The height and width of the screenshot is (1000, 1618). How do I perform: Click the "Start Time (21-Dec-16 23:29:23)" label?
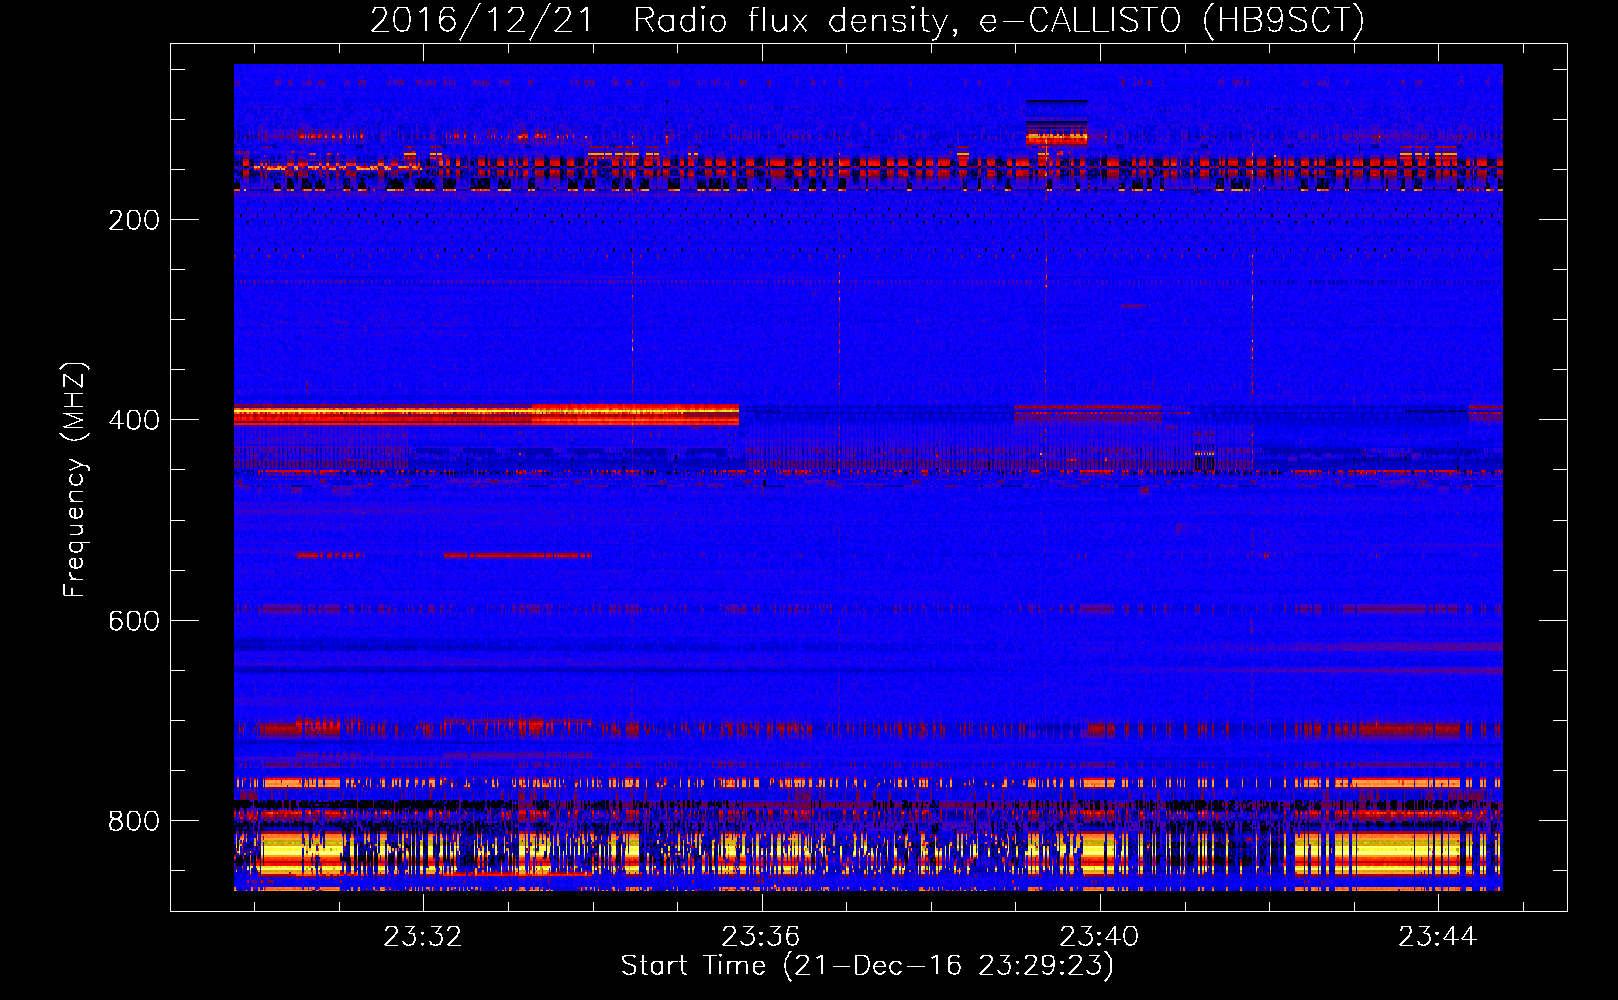[867, 966]
